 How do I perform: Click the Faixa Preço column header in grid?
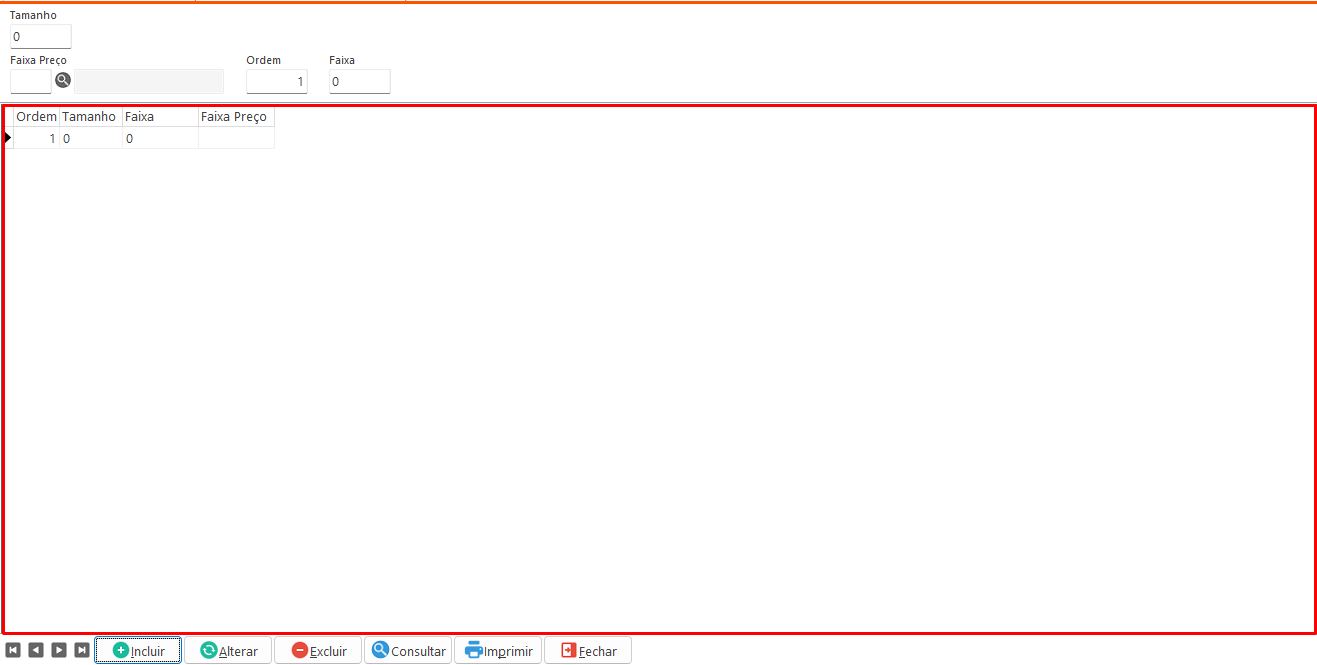click(235, 117)
